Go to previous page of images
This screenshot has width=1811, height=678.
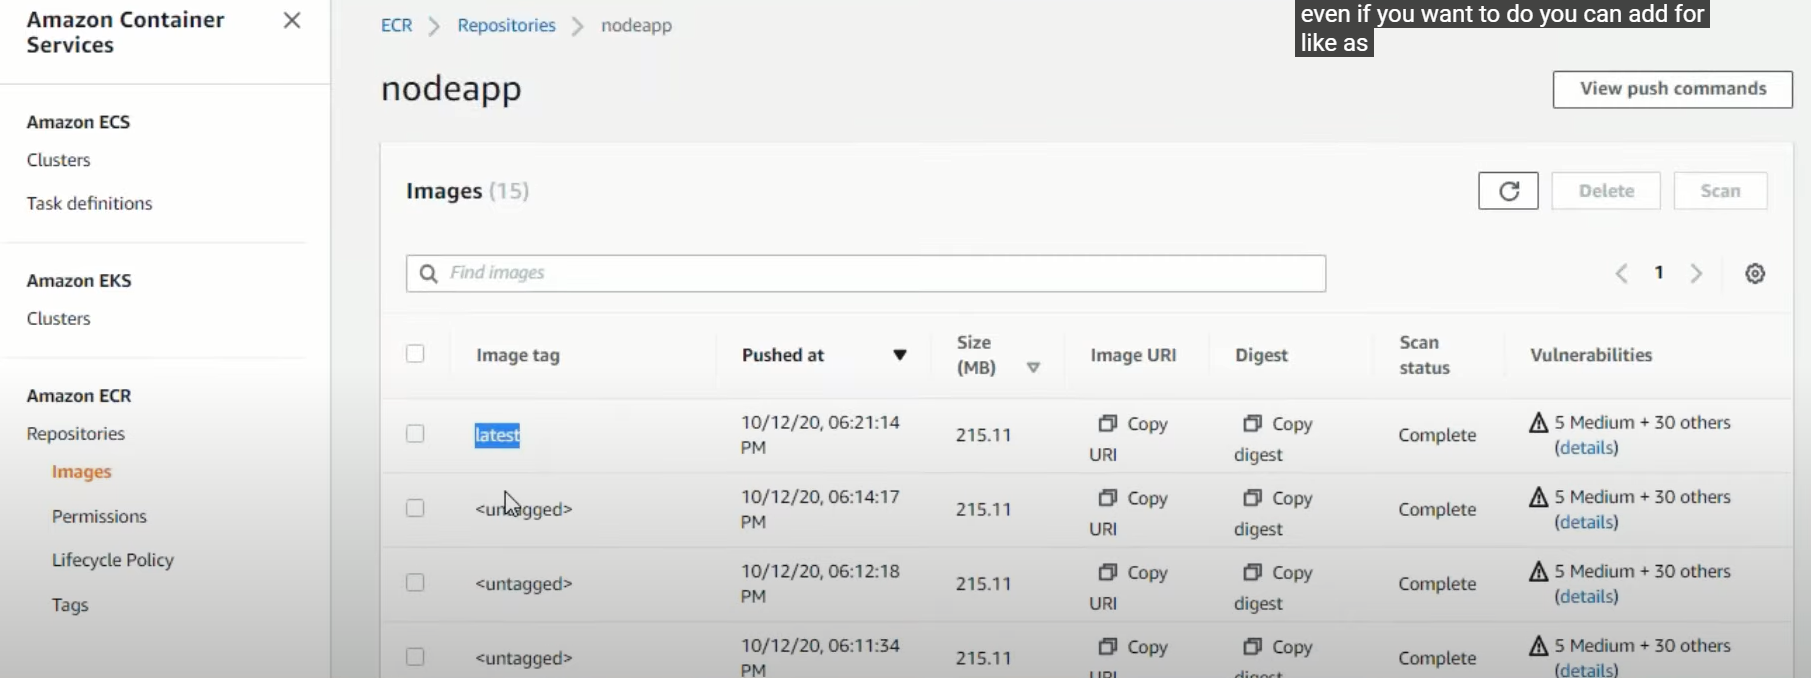[x=1622, y=273]
